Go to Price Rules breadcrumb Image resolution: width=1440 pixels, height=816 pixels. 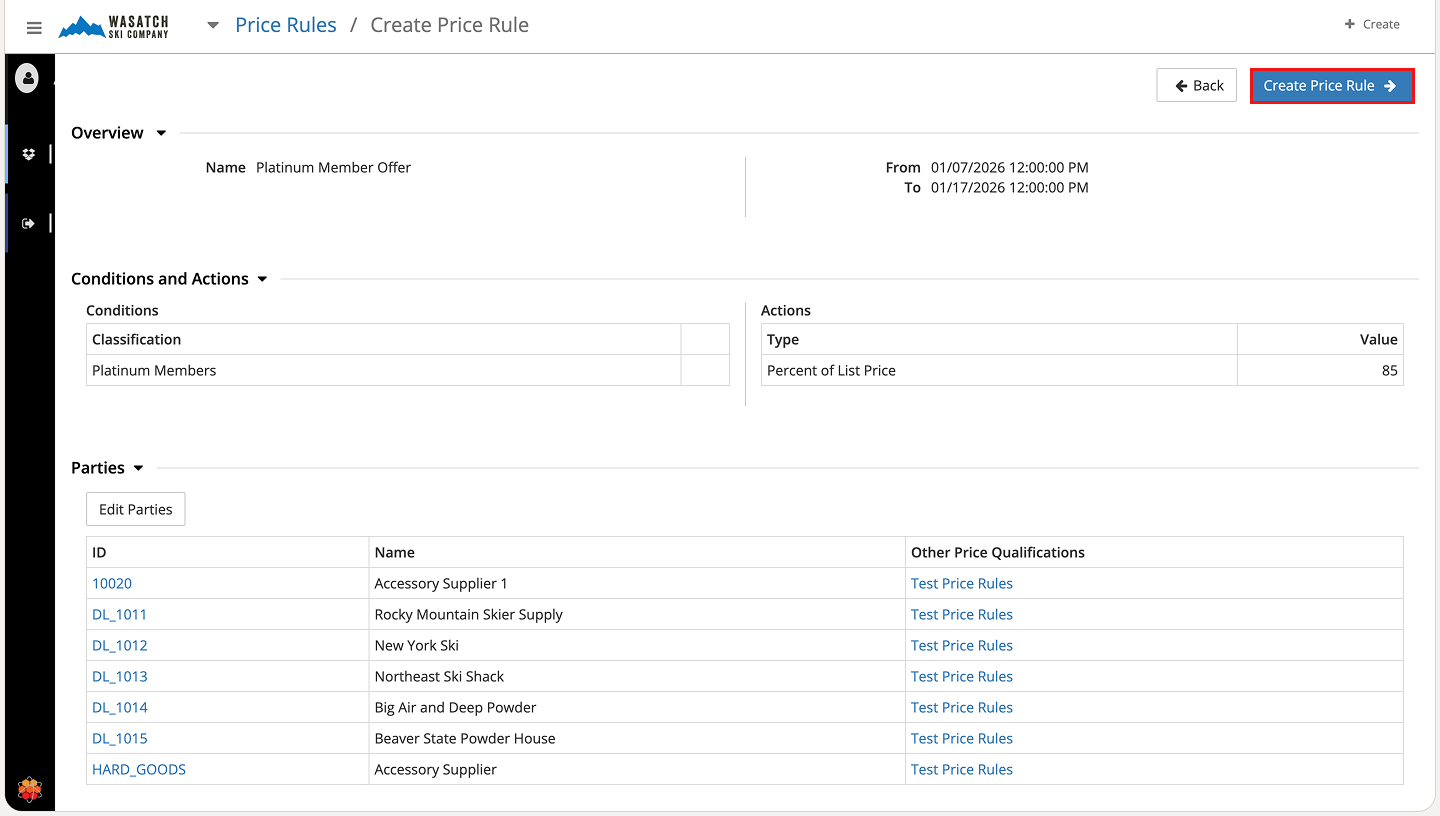coord(286,25)
